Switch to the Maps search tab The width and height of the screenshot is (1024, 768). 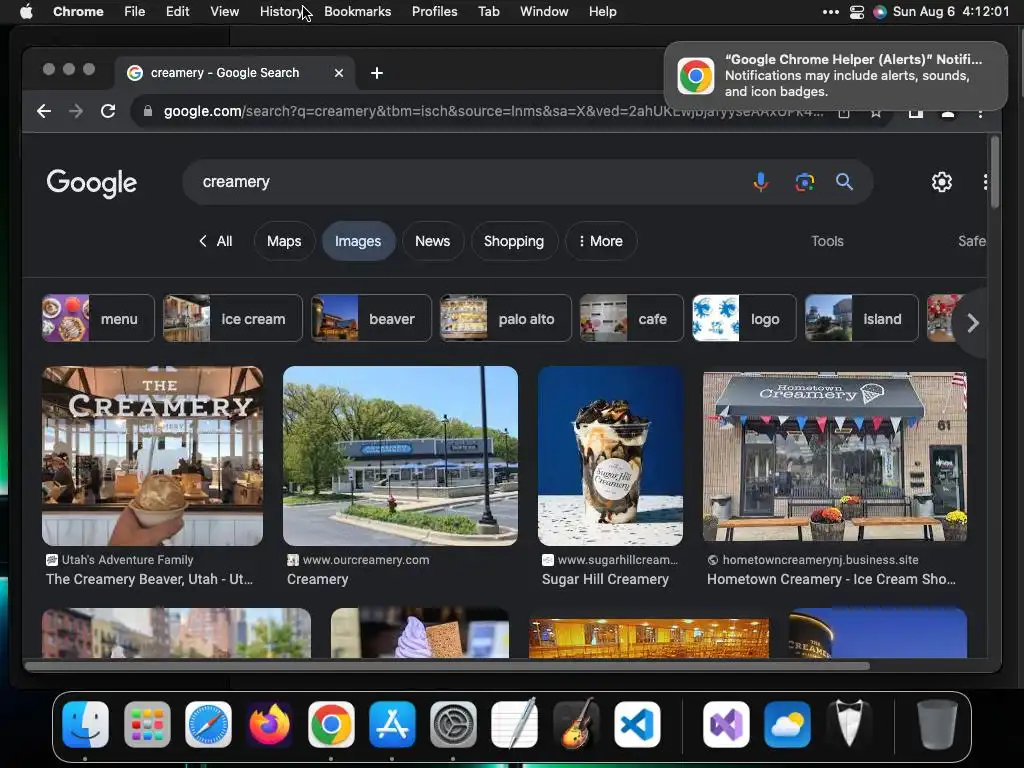[x=284, y=241]
